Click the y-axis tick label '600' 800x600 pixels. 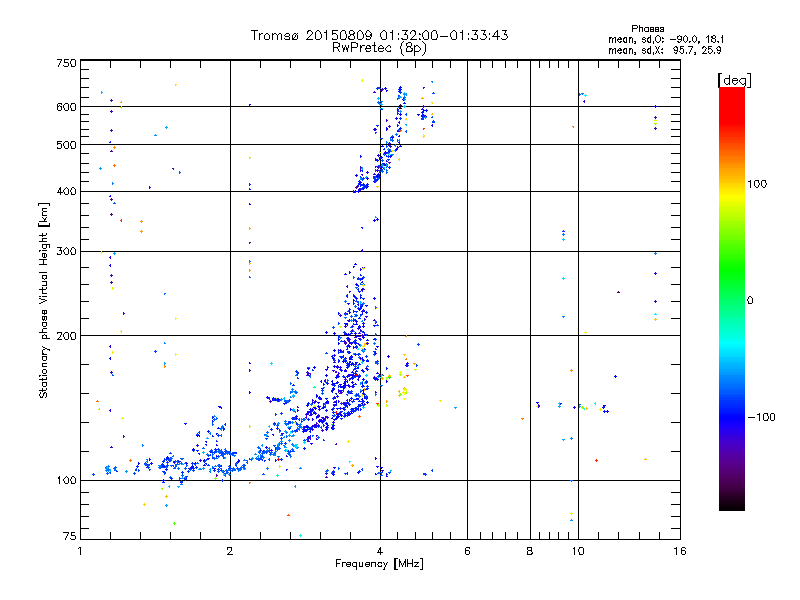66,107
